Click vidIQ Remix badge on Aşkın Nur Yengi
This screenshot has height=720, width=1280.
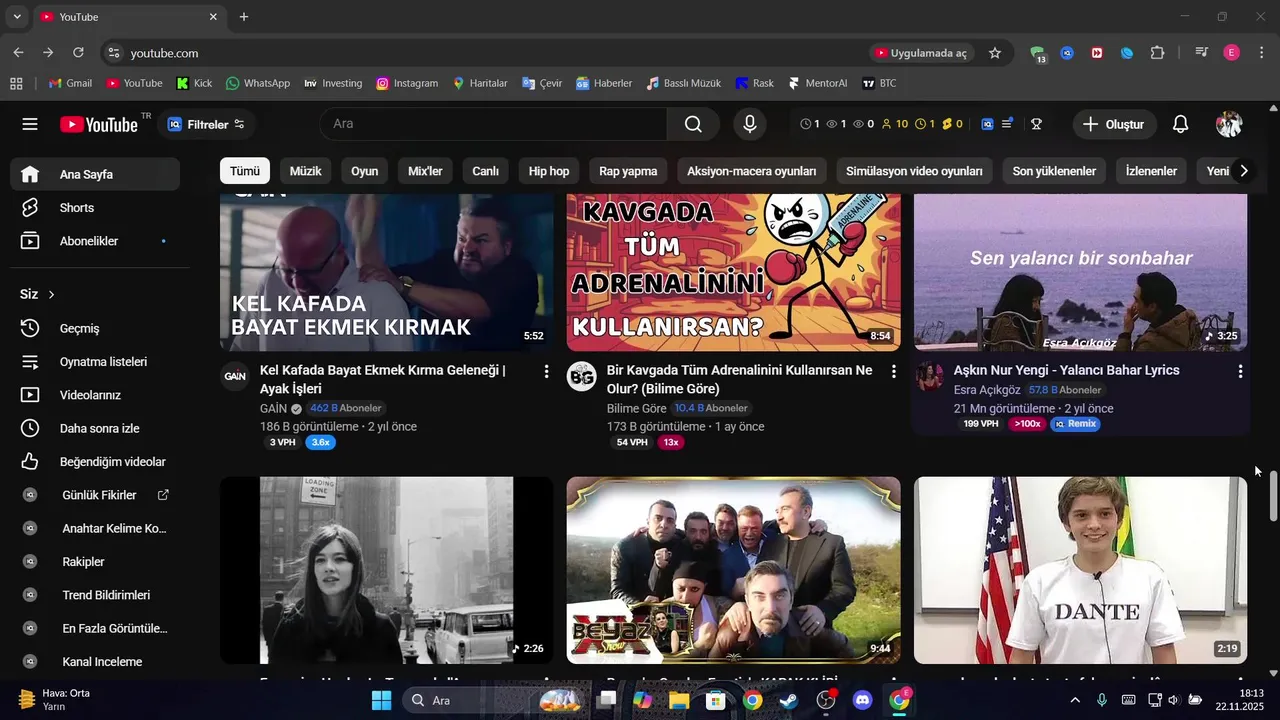click(1075, 424)
